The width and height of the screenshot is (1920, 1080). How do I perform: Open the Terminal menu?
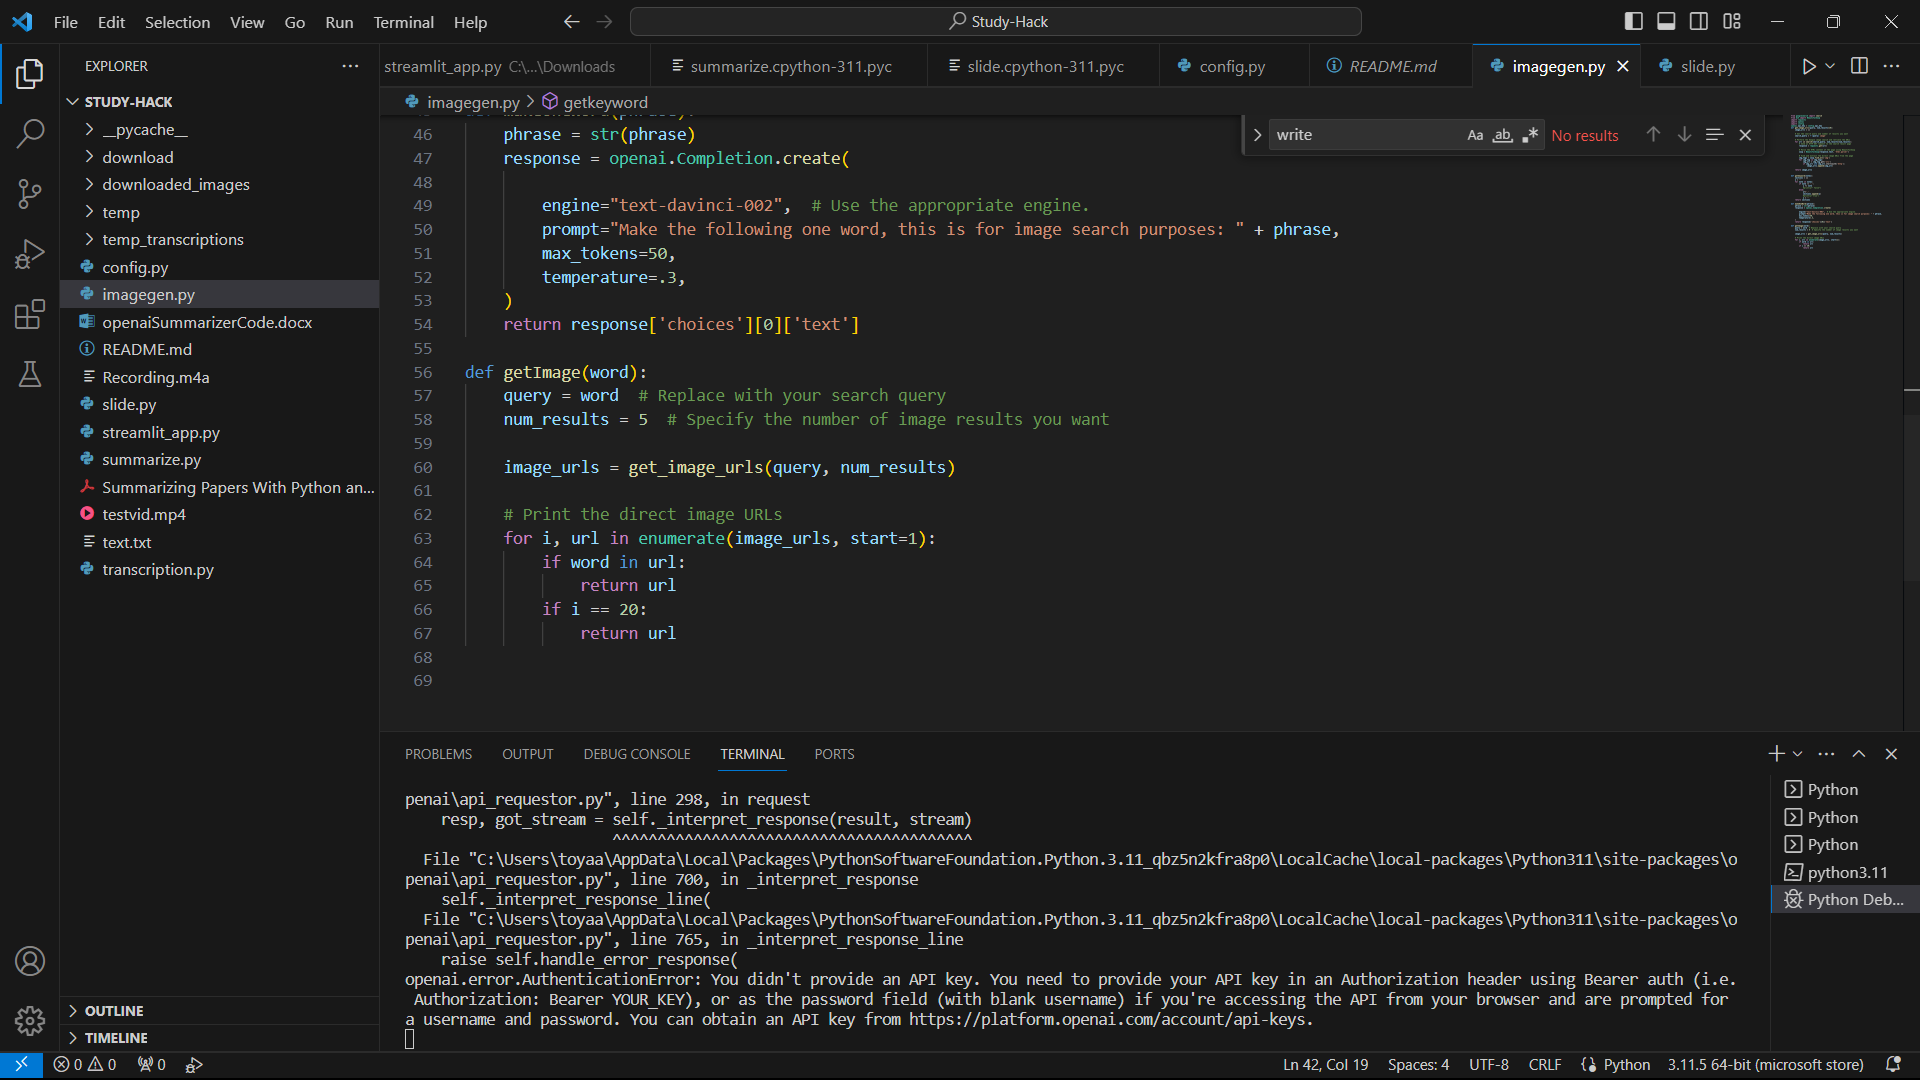[403, 22]
